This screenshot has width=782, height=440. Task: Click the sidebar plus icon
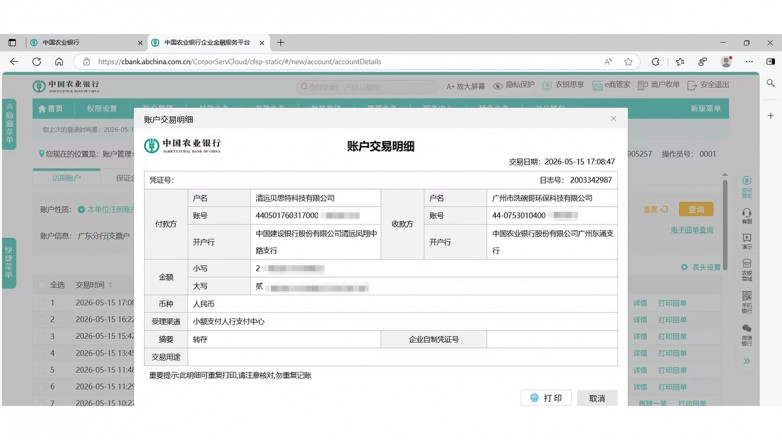point(771,115)
